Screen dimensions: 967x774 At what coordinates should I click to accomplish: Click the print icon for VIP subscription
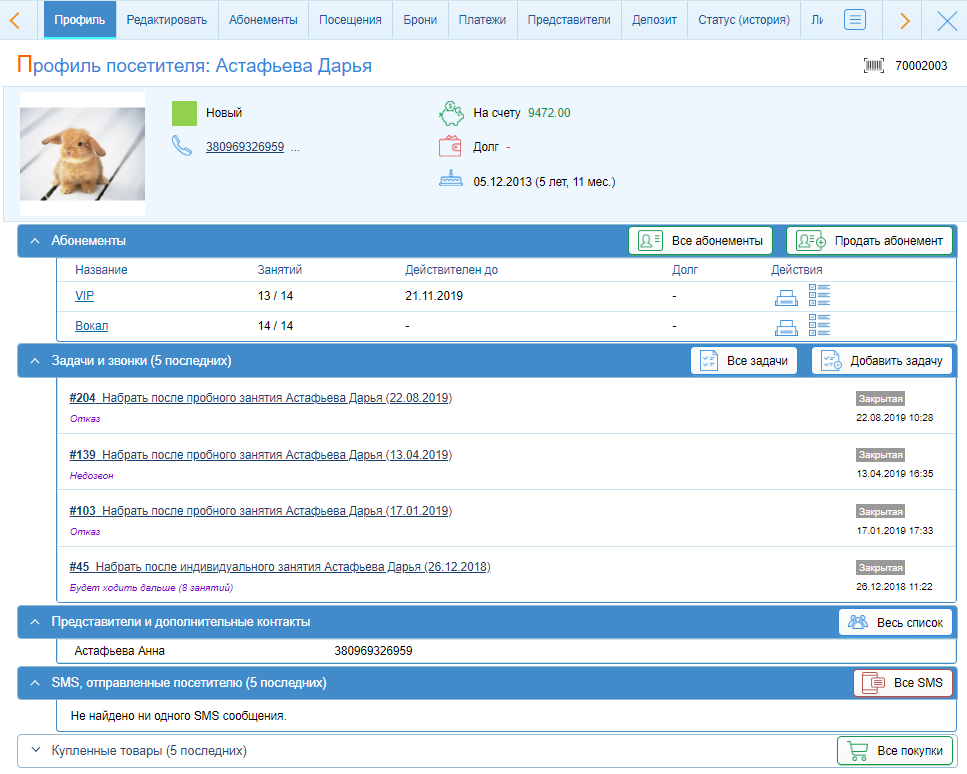(786, 297)
